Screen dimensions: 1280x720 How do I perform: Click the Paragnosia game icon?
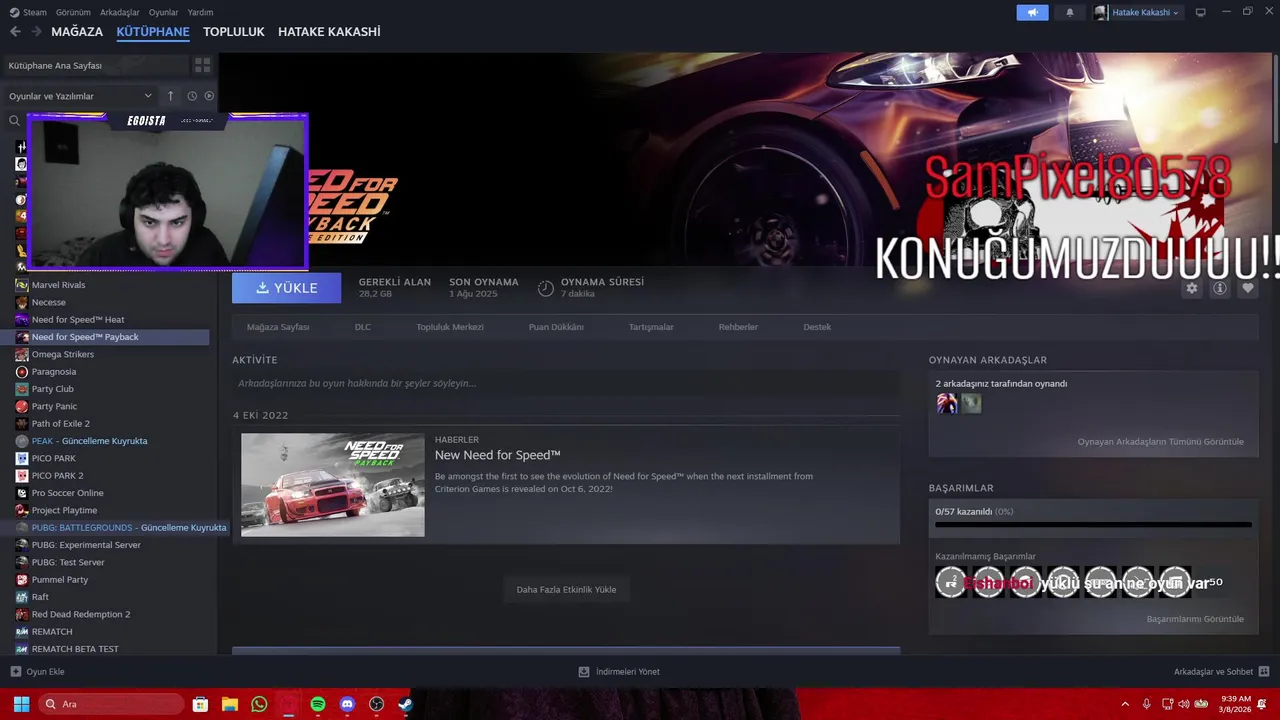point(22,371)
